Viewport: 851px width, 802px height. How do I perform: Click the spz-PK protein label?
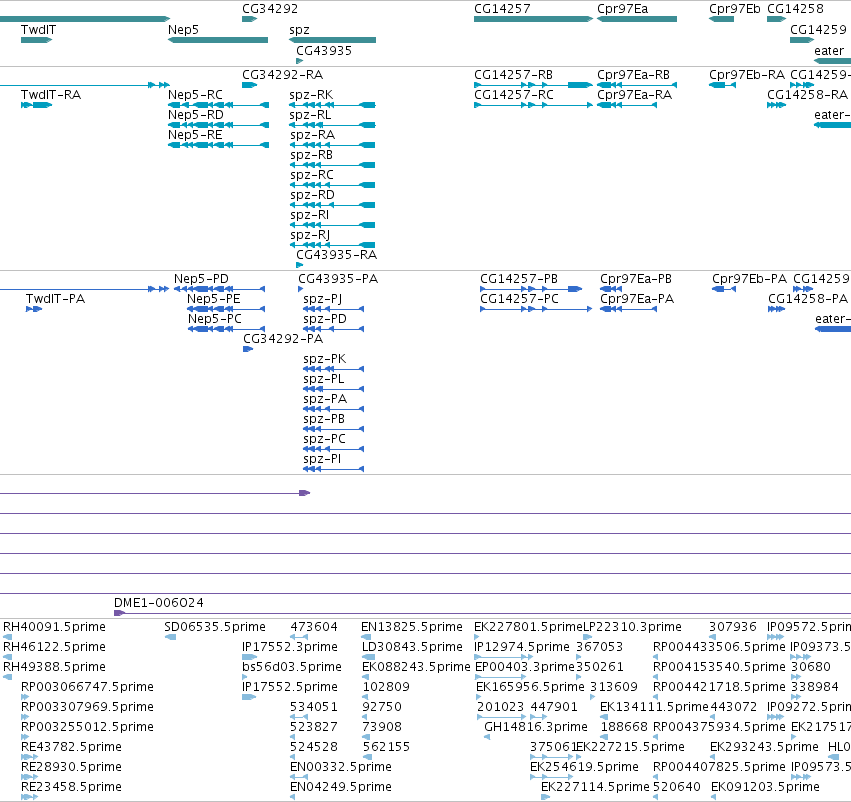pyautogui.click(x=324, y=359)
